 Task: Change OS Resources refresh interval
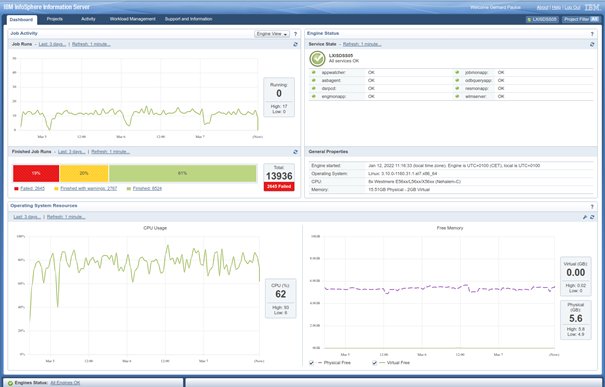click(x=66, y=217)
